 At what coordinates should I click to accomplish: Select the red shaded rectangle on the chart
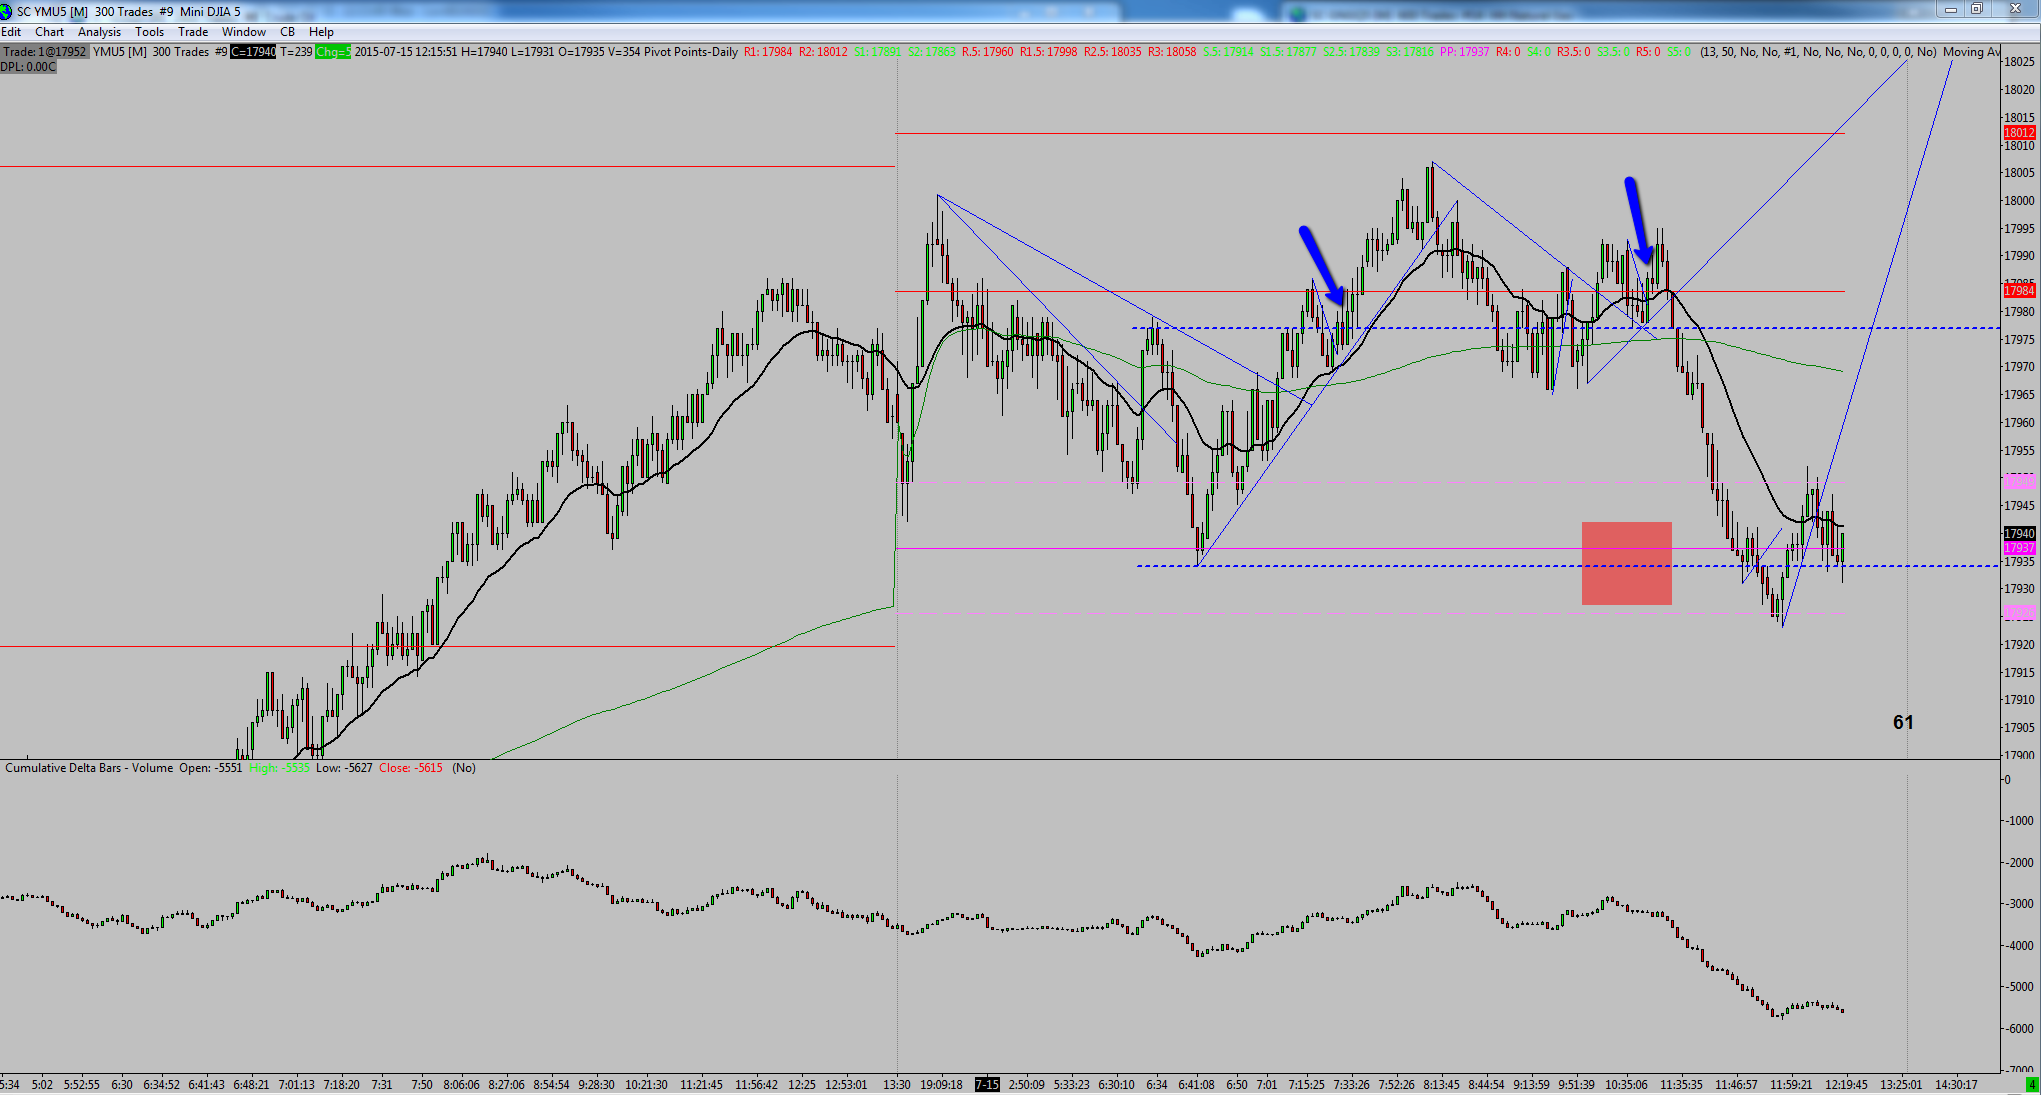(1627, 563)
